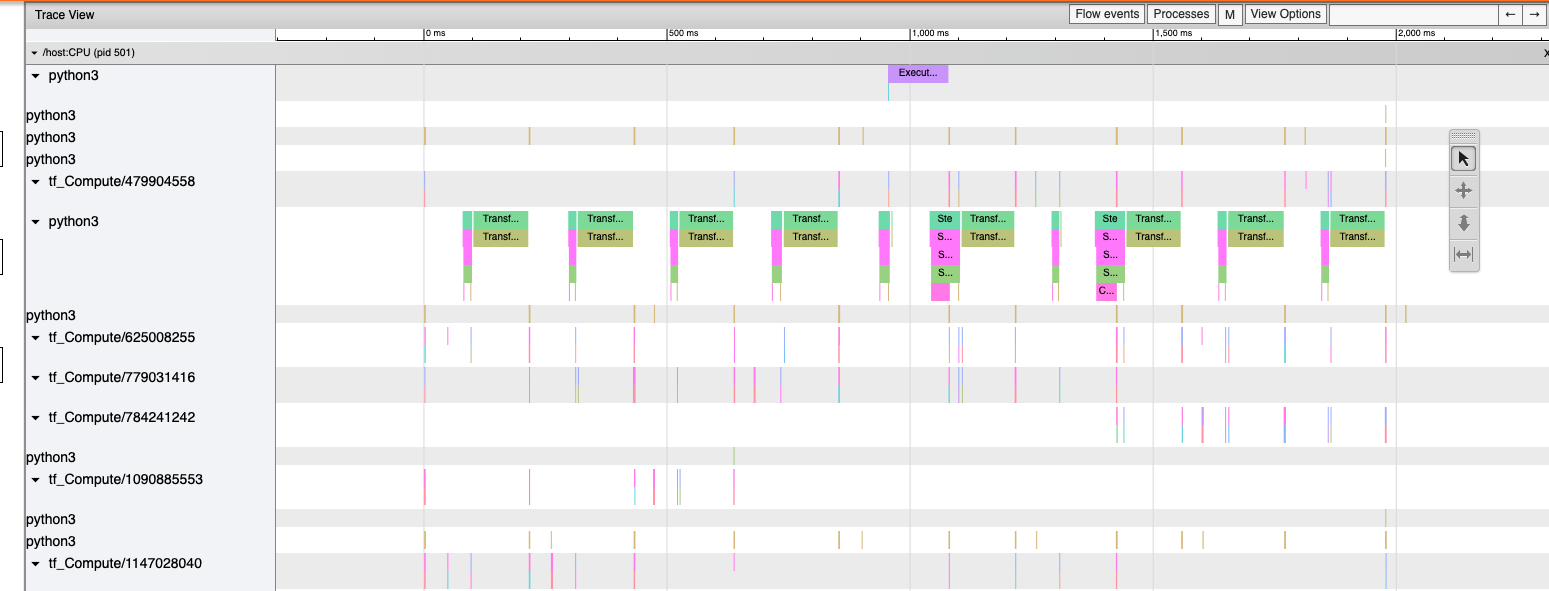The height and width of the screenshot is (591, 1549).
Task: Go to previous search result arrow
Action: (1510, 14)
